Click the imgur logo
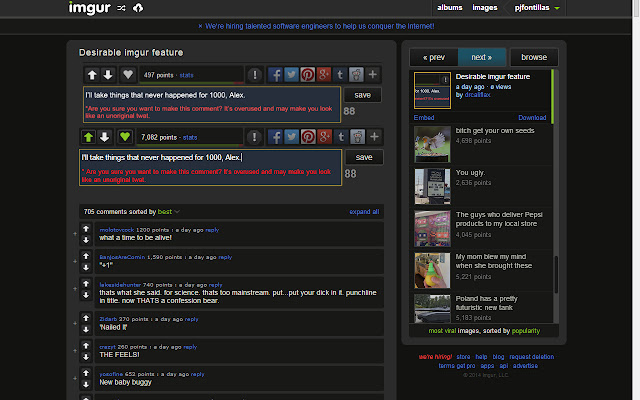 click(x=89, y=8)
